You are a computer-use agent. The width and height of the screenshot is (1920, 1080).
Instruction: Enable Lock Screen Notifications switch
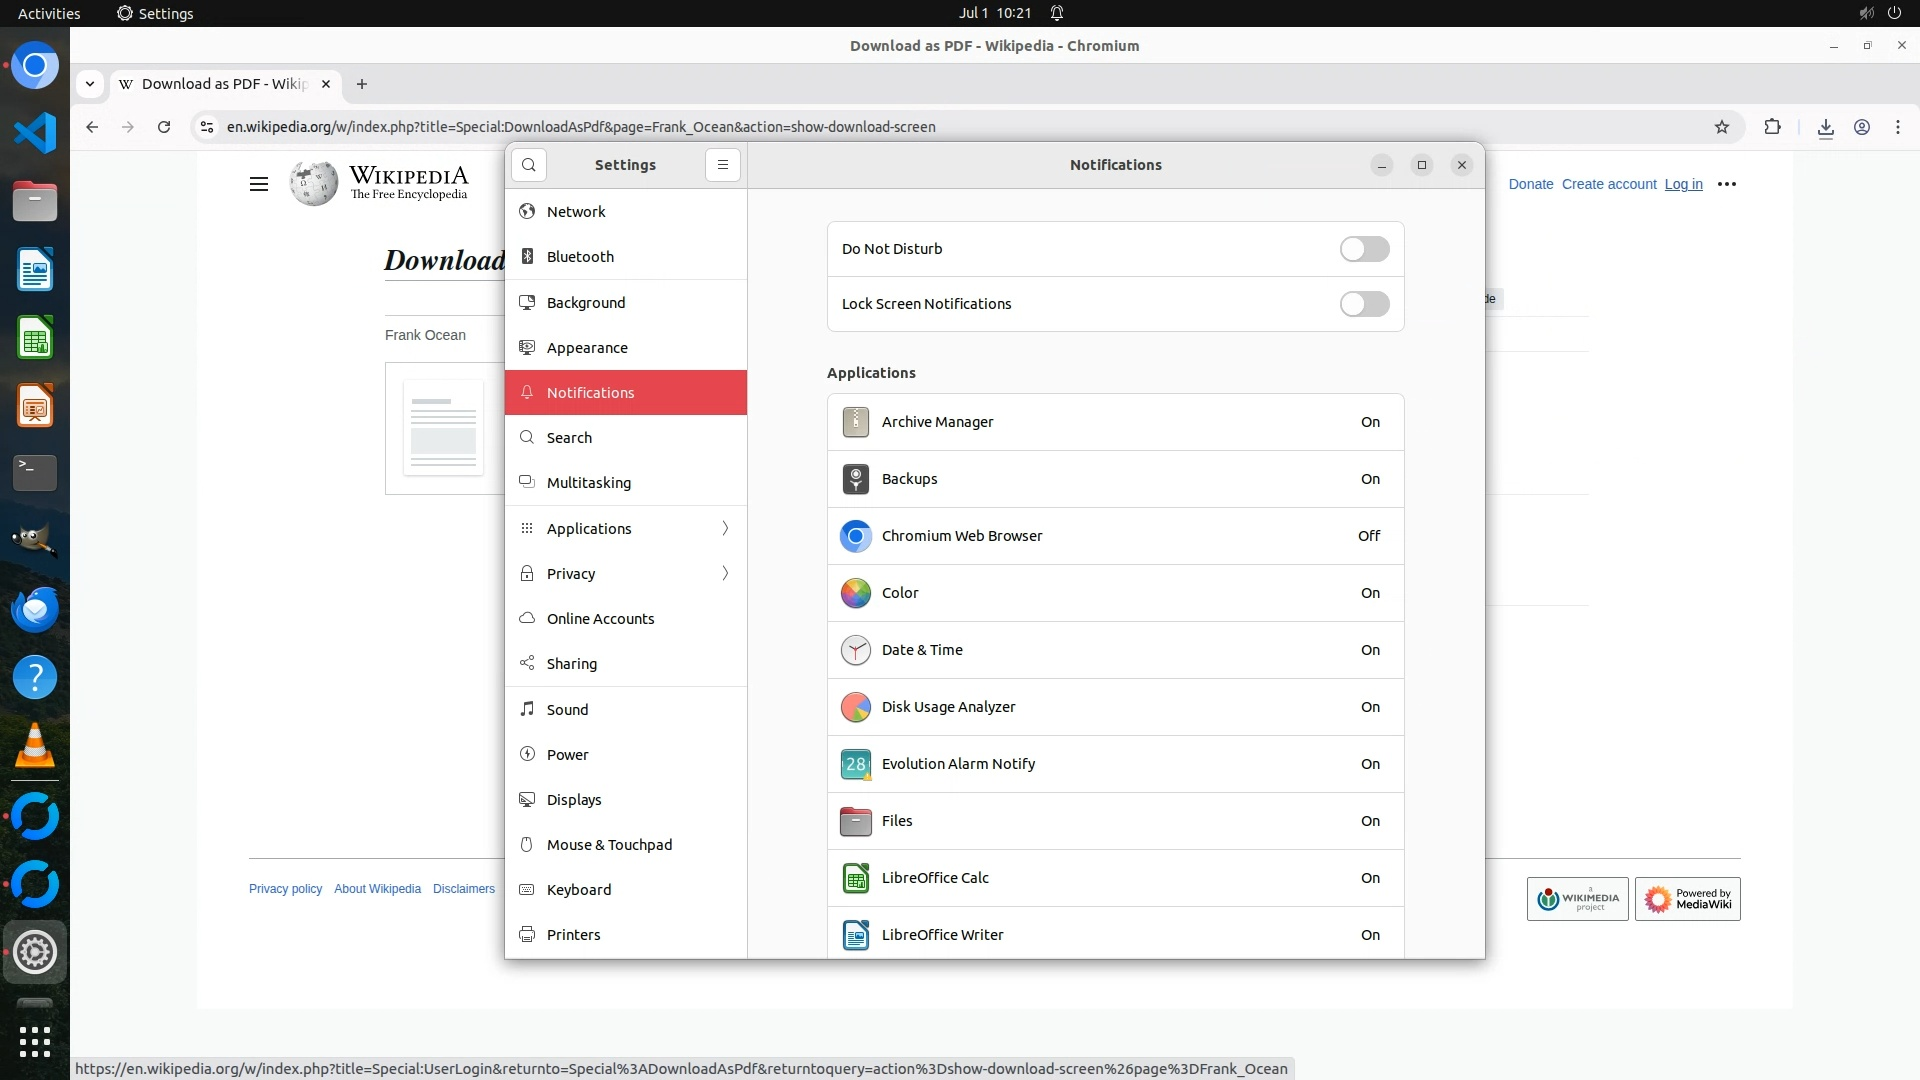point(1364,304)
